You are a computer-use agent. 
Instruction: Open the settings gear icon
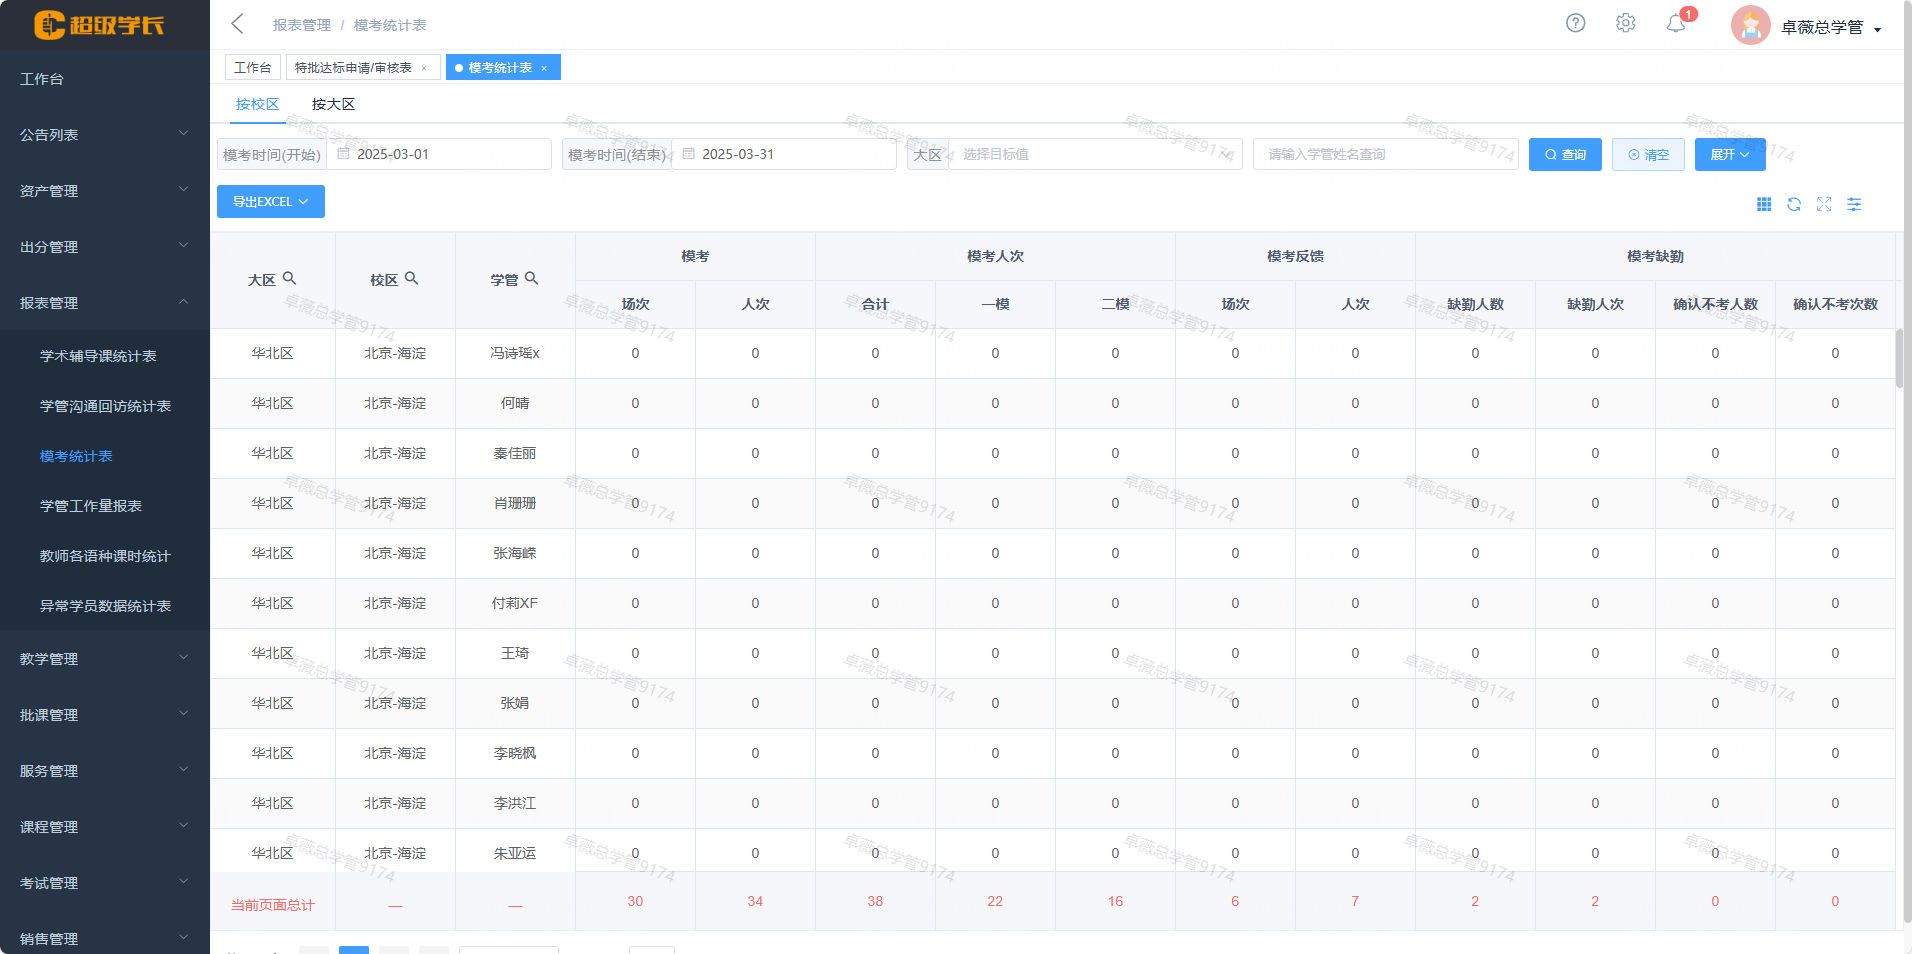pos(1625,23)
